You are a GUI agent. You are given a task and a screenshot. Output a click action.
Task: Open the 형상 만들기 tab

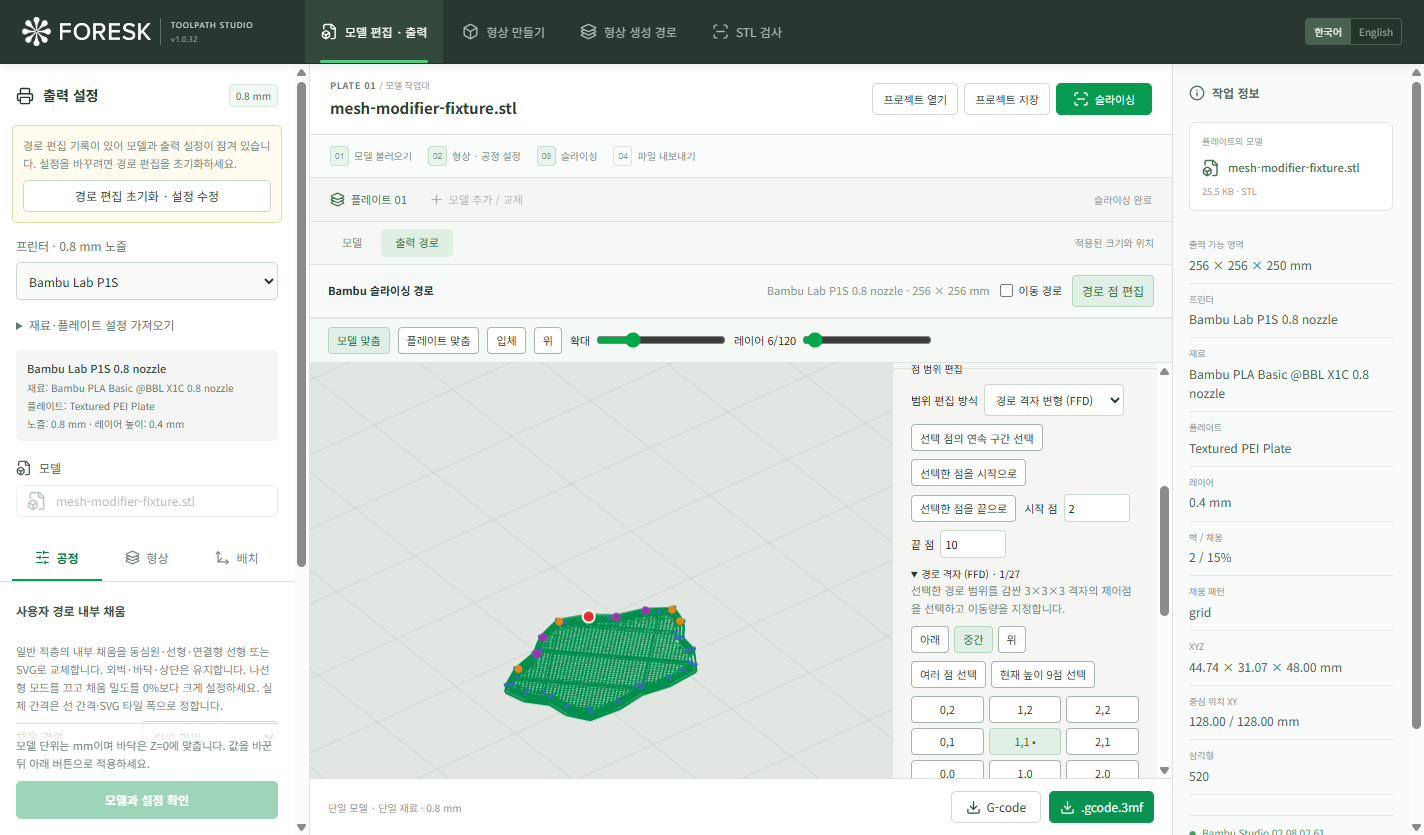click(503, 32)
